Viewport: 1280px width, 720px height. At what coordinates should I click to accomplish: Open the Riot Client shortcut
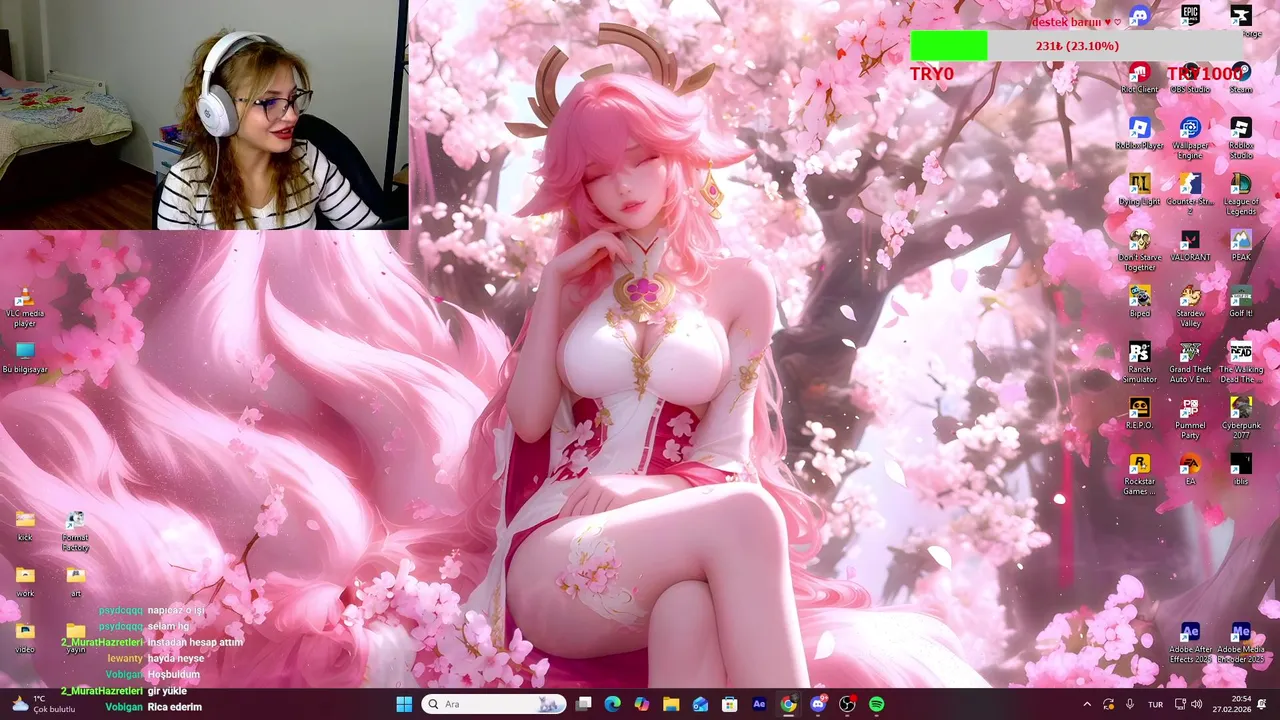pos(1139,78)
